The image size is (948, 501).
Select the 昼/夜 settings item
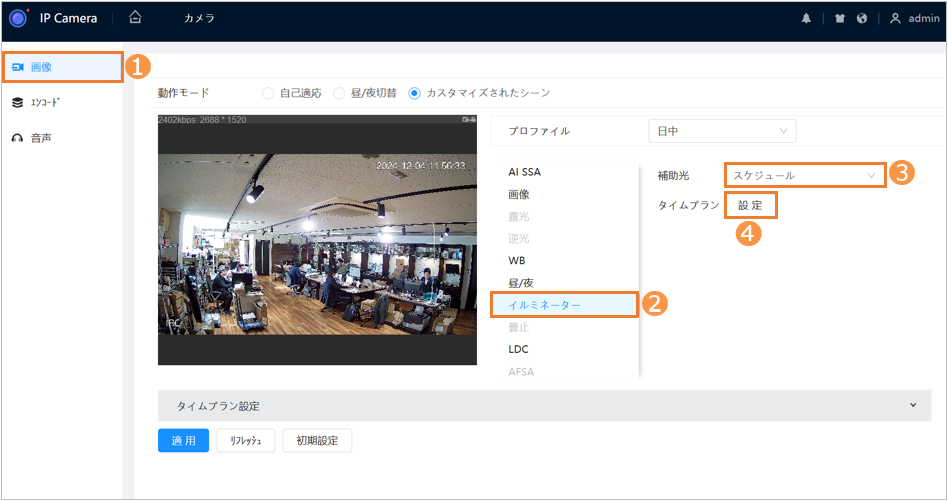(521, 283)
